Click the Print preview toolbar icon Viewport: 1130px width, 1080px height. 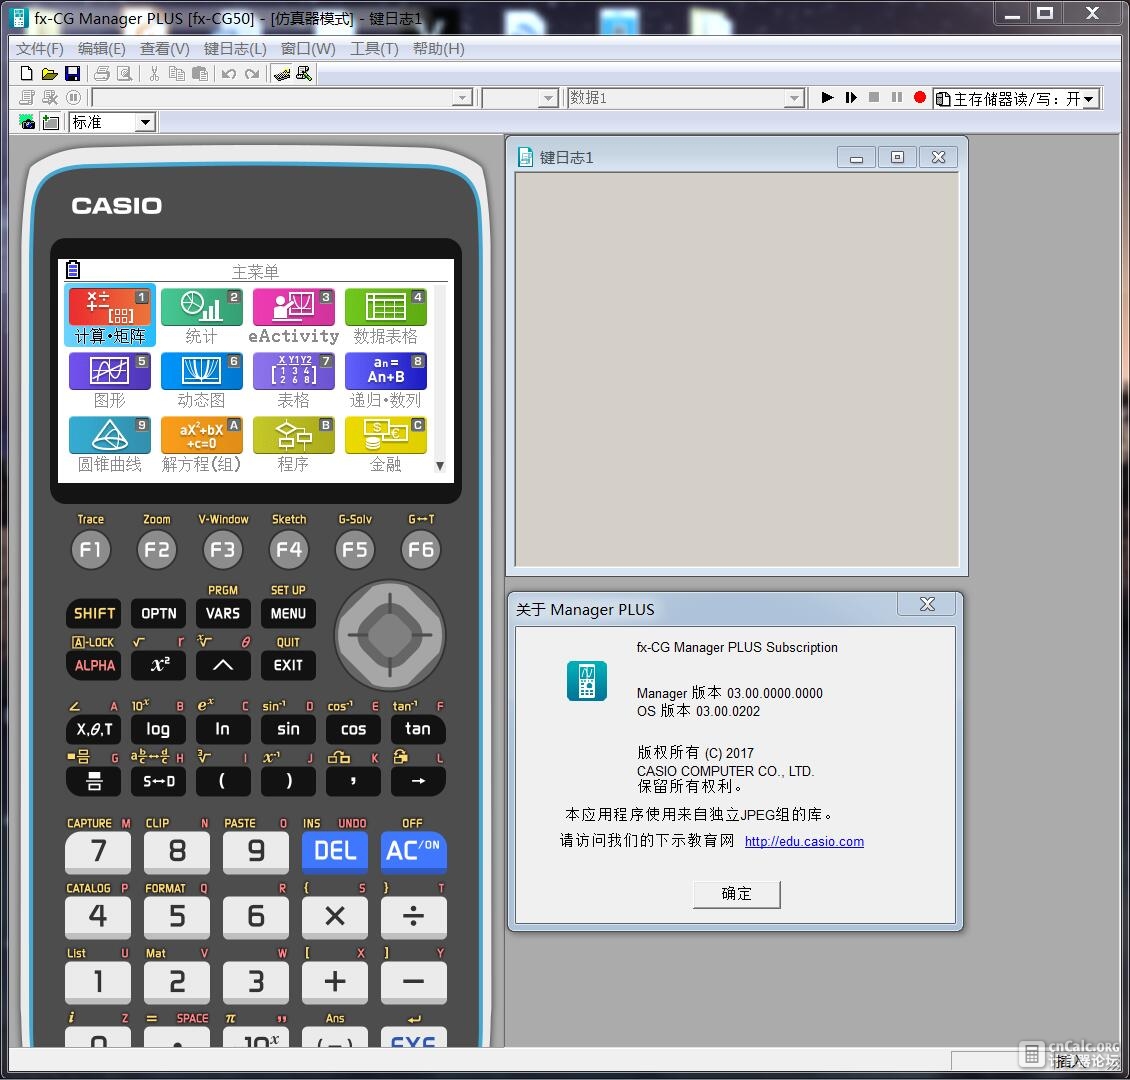click(125, 73)
